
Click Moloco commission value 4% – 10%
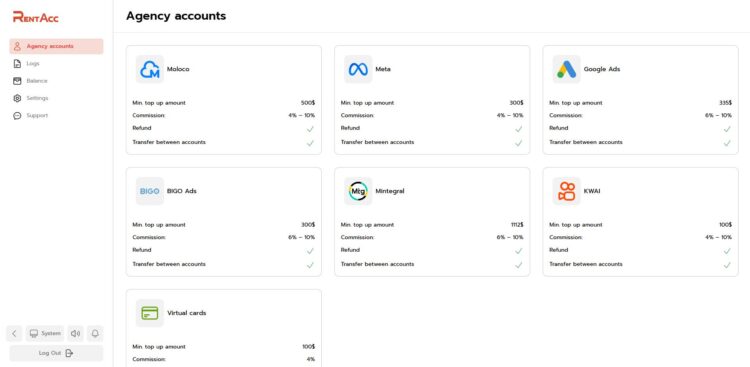point(301,115)
